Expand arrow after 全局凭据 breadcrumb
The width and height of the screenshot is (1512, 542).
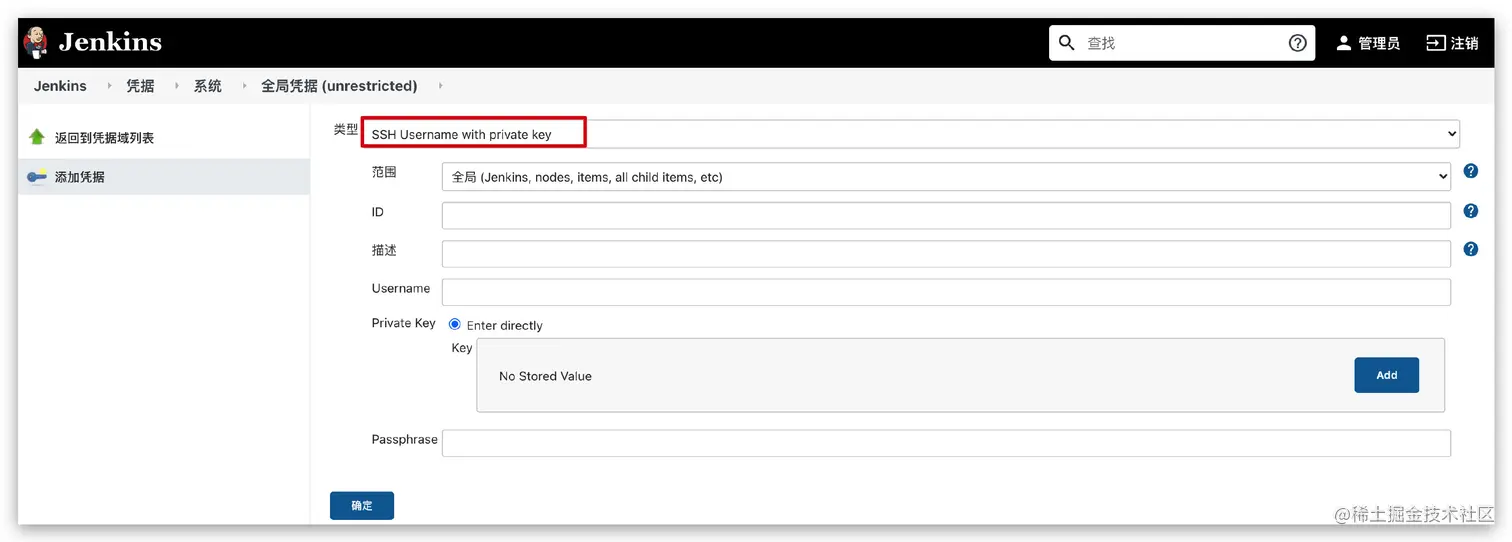(x=440, y=86)
